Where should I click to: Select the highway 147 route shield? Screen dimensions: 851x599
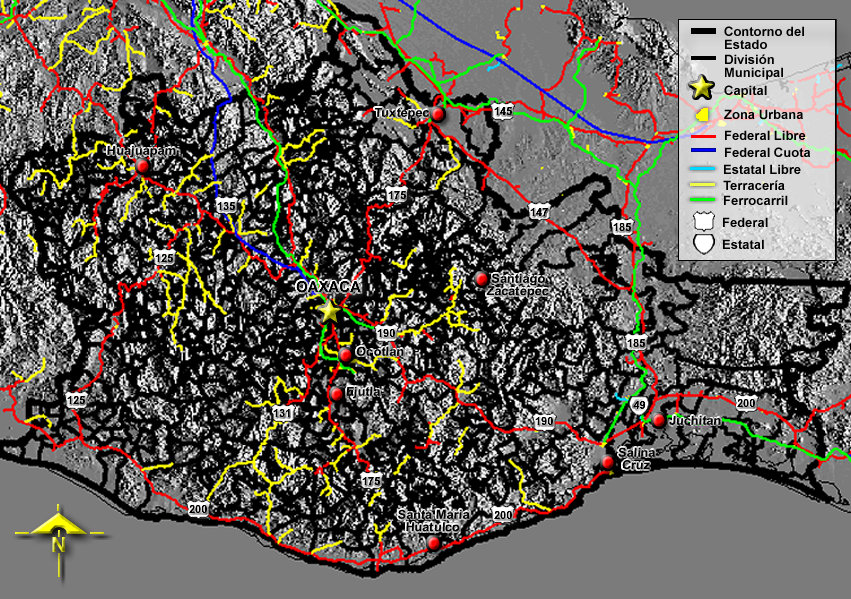coord(540,212)
